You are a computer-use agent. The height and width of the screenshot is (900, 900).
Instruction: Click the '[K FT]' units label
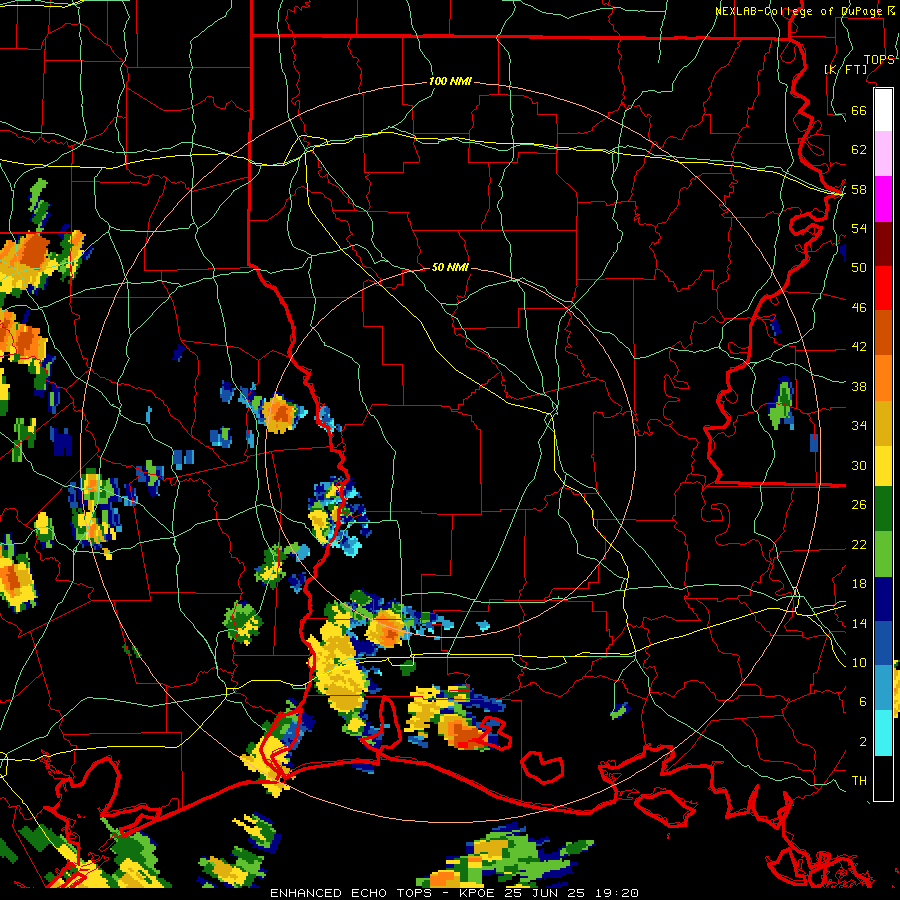846,70
